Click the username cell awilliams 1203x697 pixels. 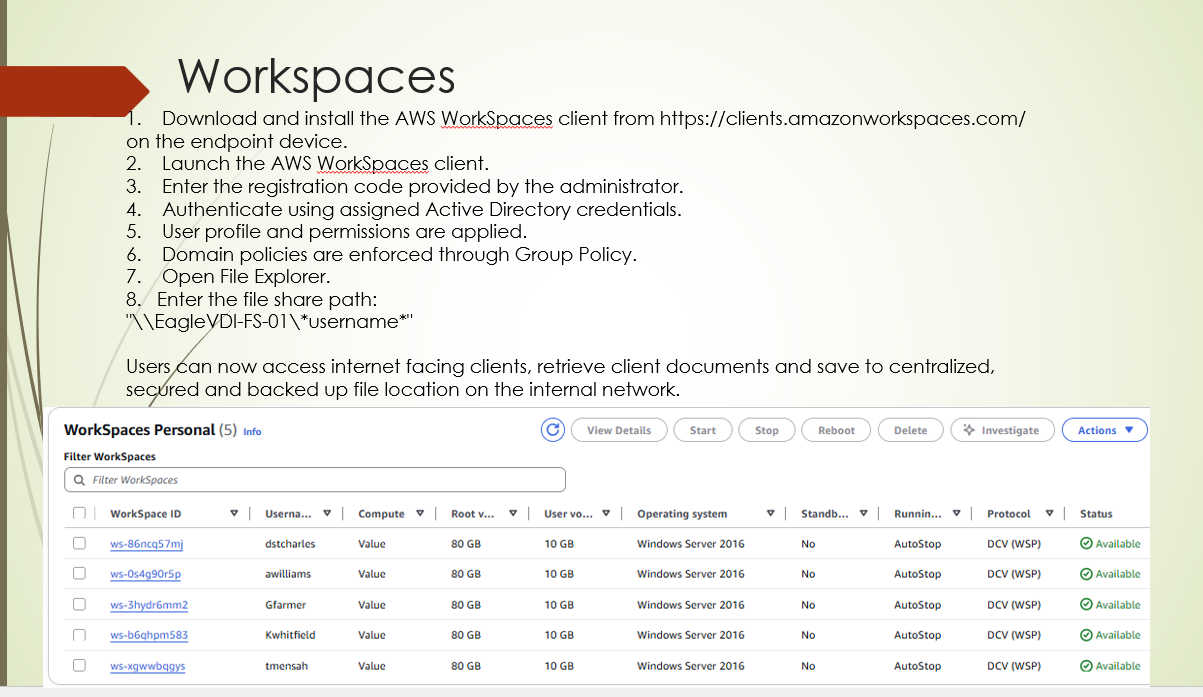click(x=288, y=574)
